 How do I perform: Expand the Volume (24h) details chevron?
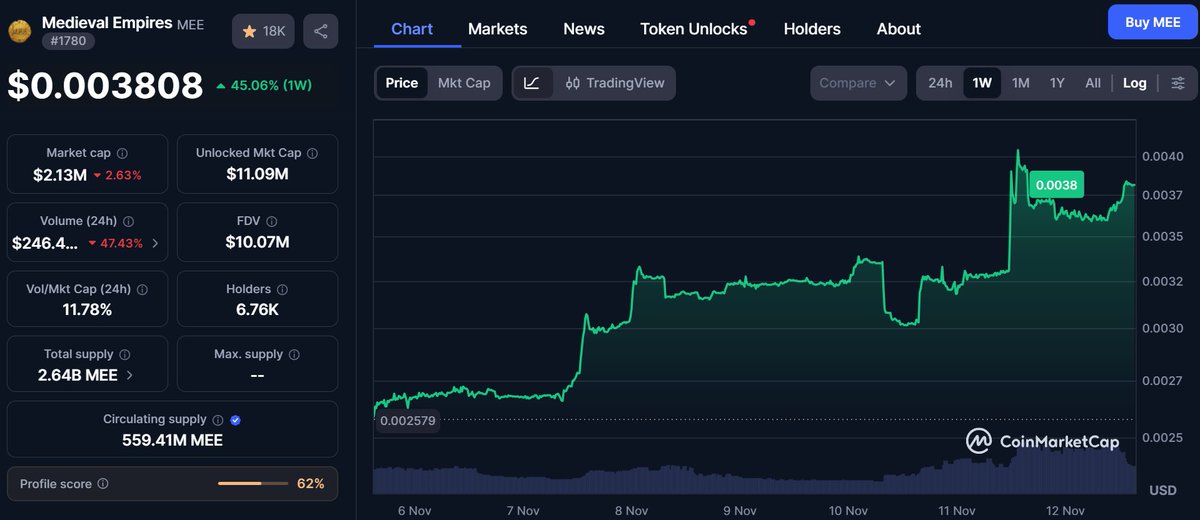[154, 243]
